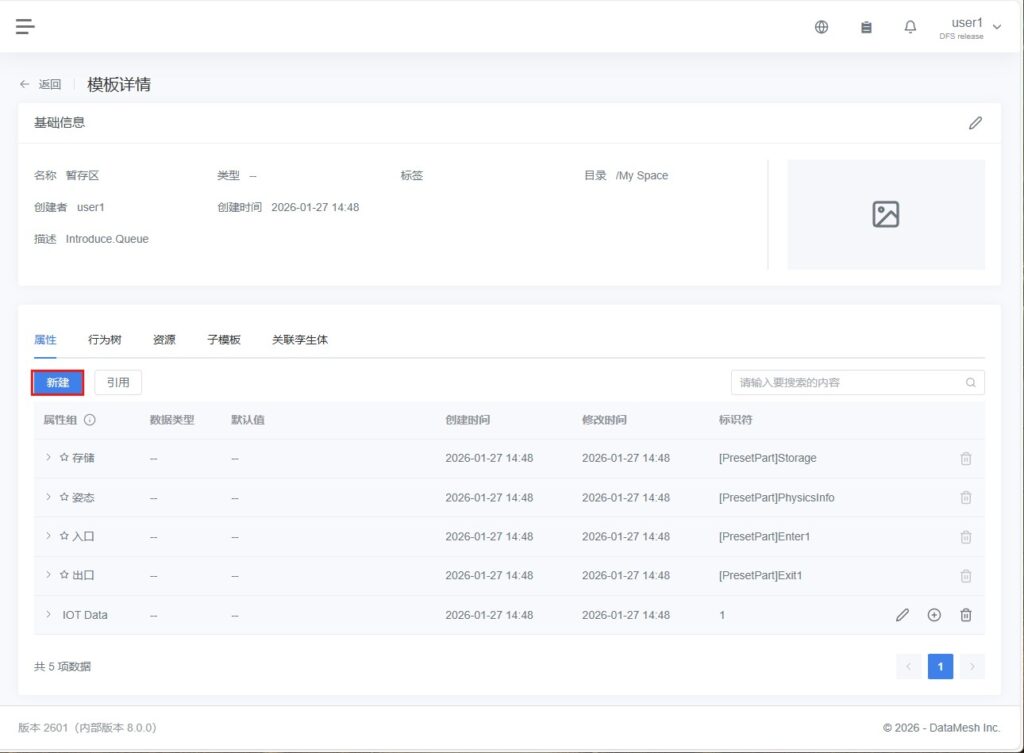Click the 返回 back link
Screen dimensions: 1024x753
click(41, 85)
